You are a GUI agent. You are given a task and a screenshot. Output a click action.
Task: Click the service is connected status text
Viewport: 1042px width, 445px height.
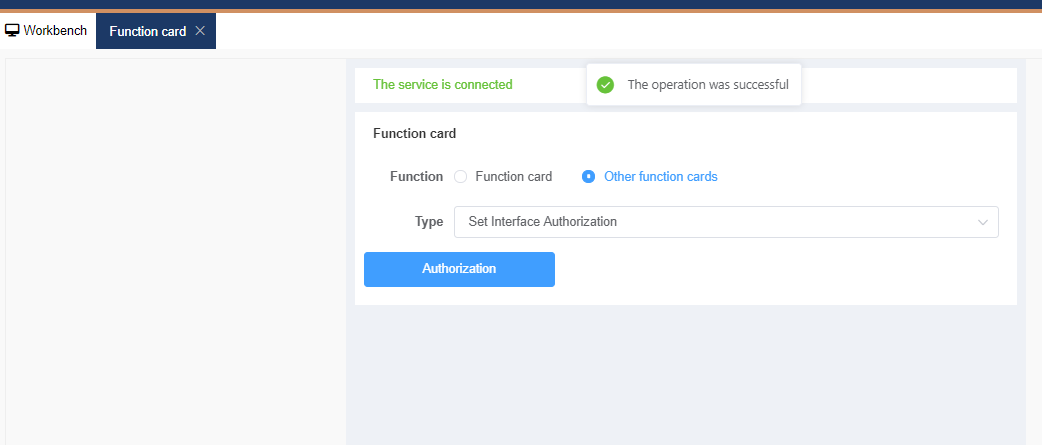click(x=442, y=85)
